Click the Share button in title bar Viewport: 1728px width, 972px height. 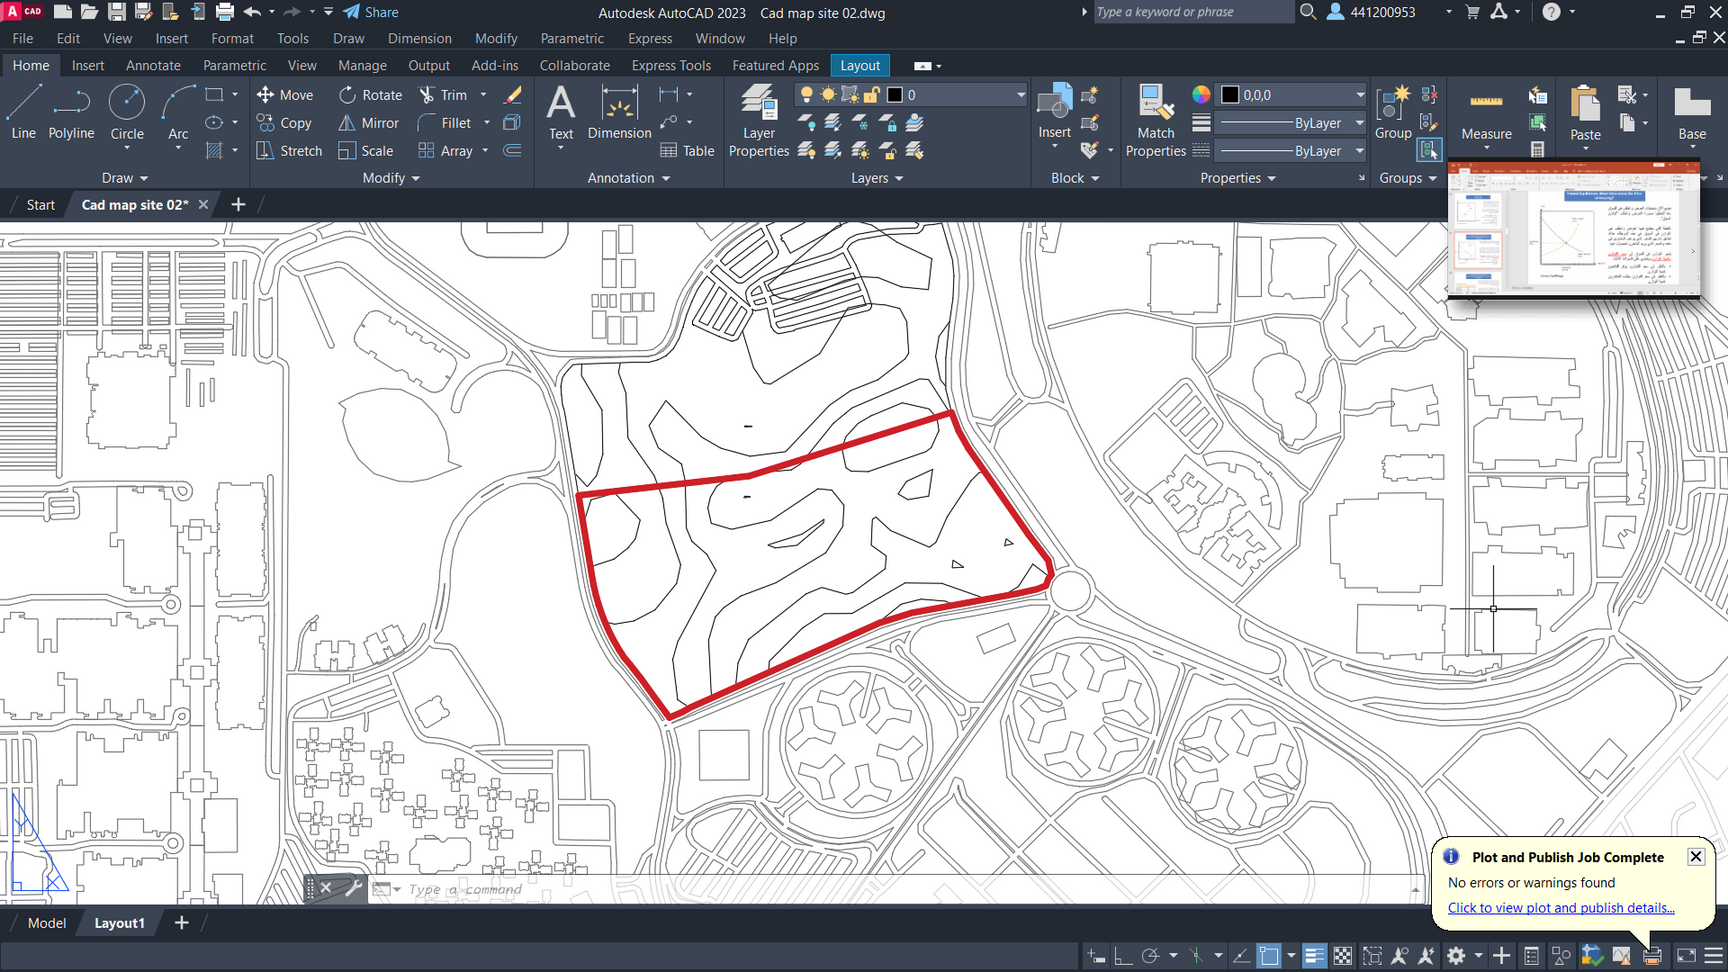[x=371, y=12]
